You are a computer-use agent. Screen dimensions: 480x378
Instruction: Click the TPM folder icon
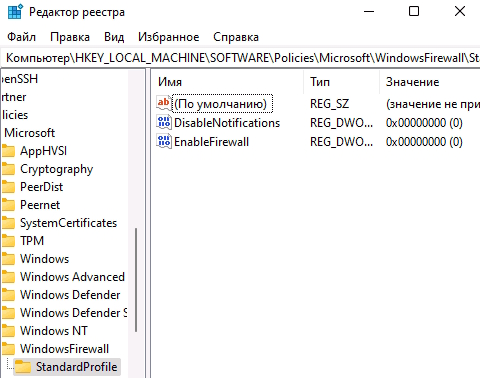tap(8, 241)
